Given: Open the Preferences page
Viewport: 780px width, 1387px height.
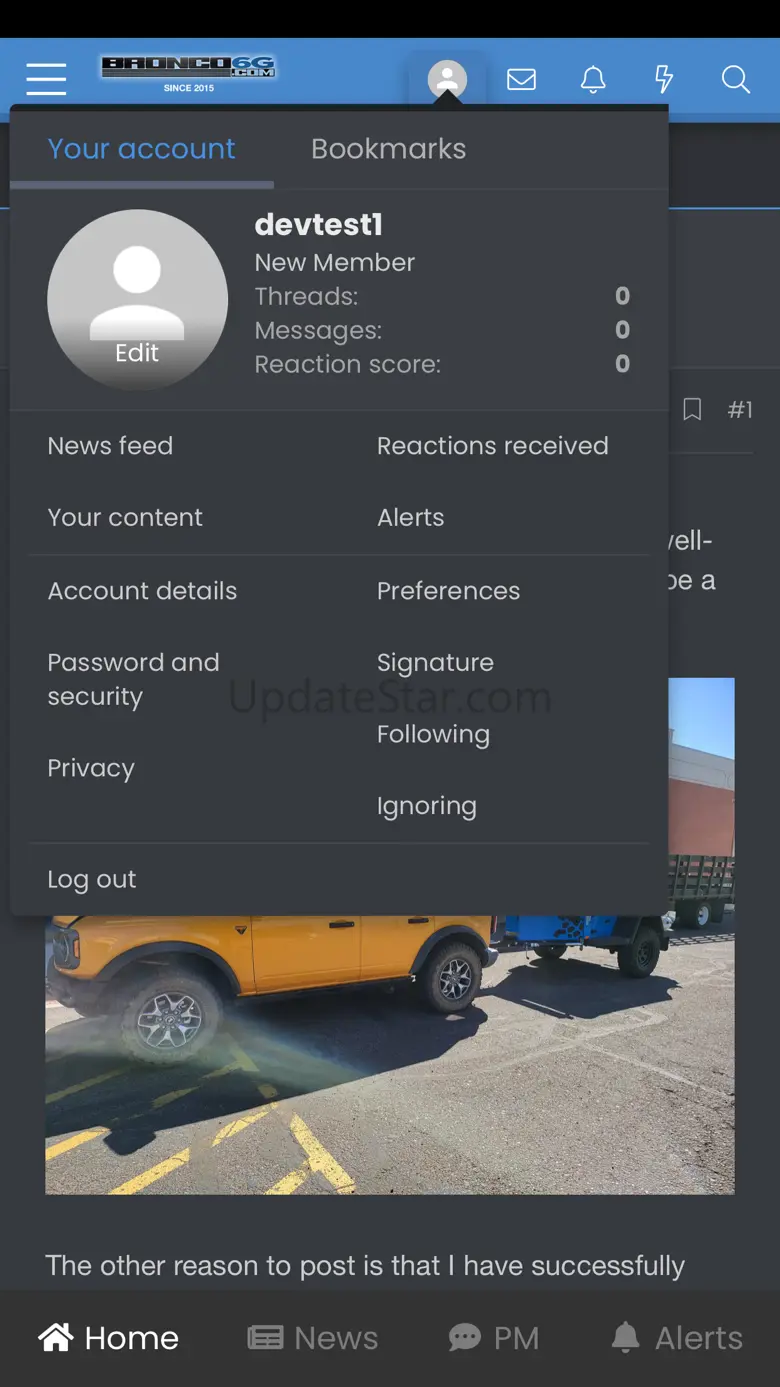Looking at the screenshot, I should [x=448, y=591].
